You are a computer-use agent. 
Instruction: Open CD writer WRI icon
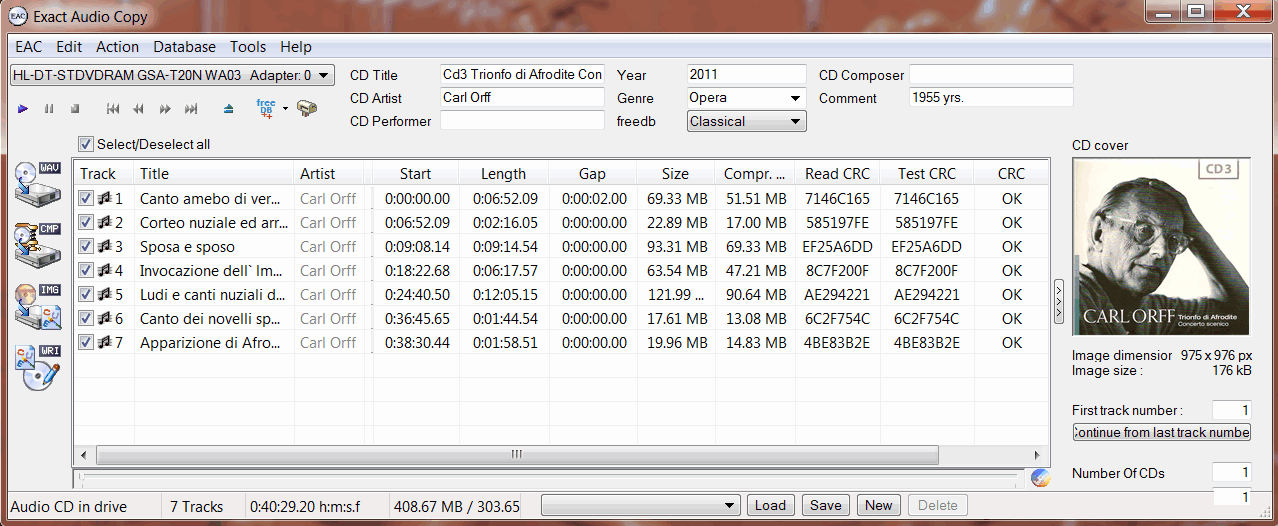[x=38, y=368]
